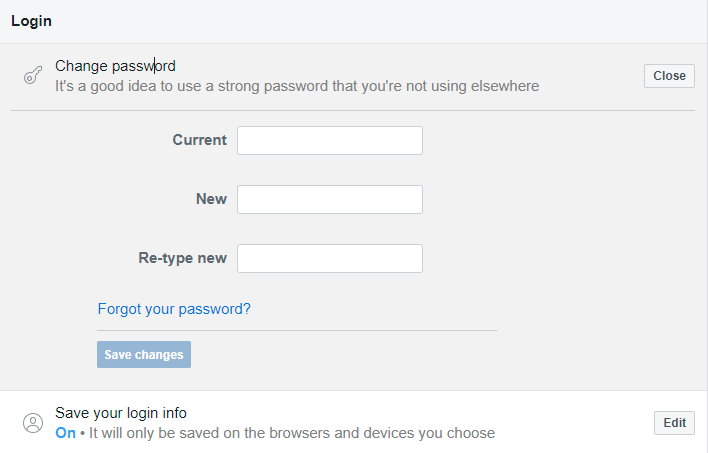Click the Save changes button

coord(144,355)
